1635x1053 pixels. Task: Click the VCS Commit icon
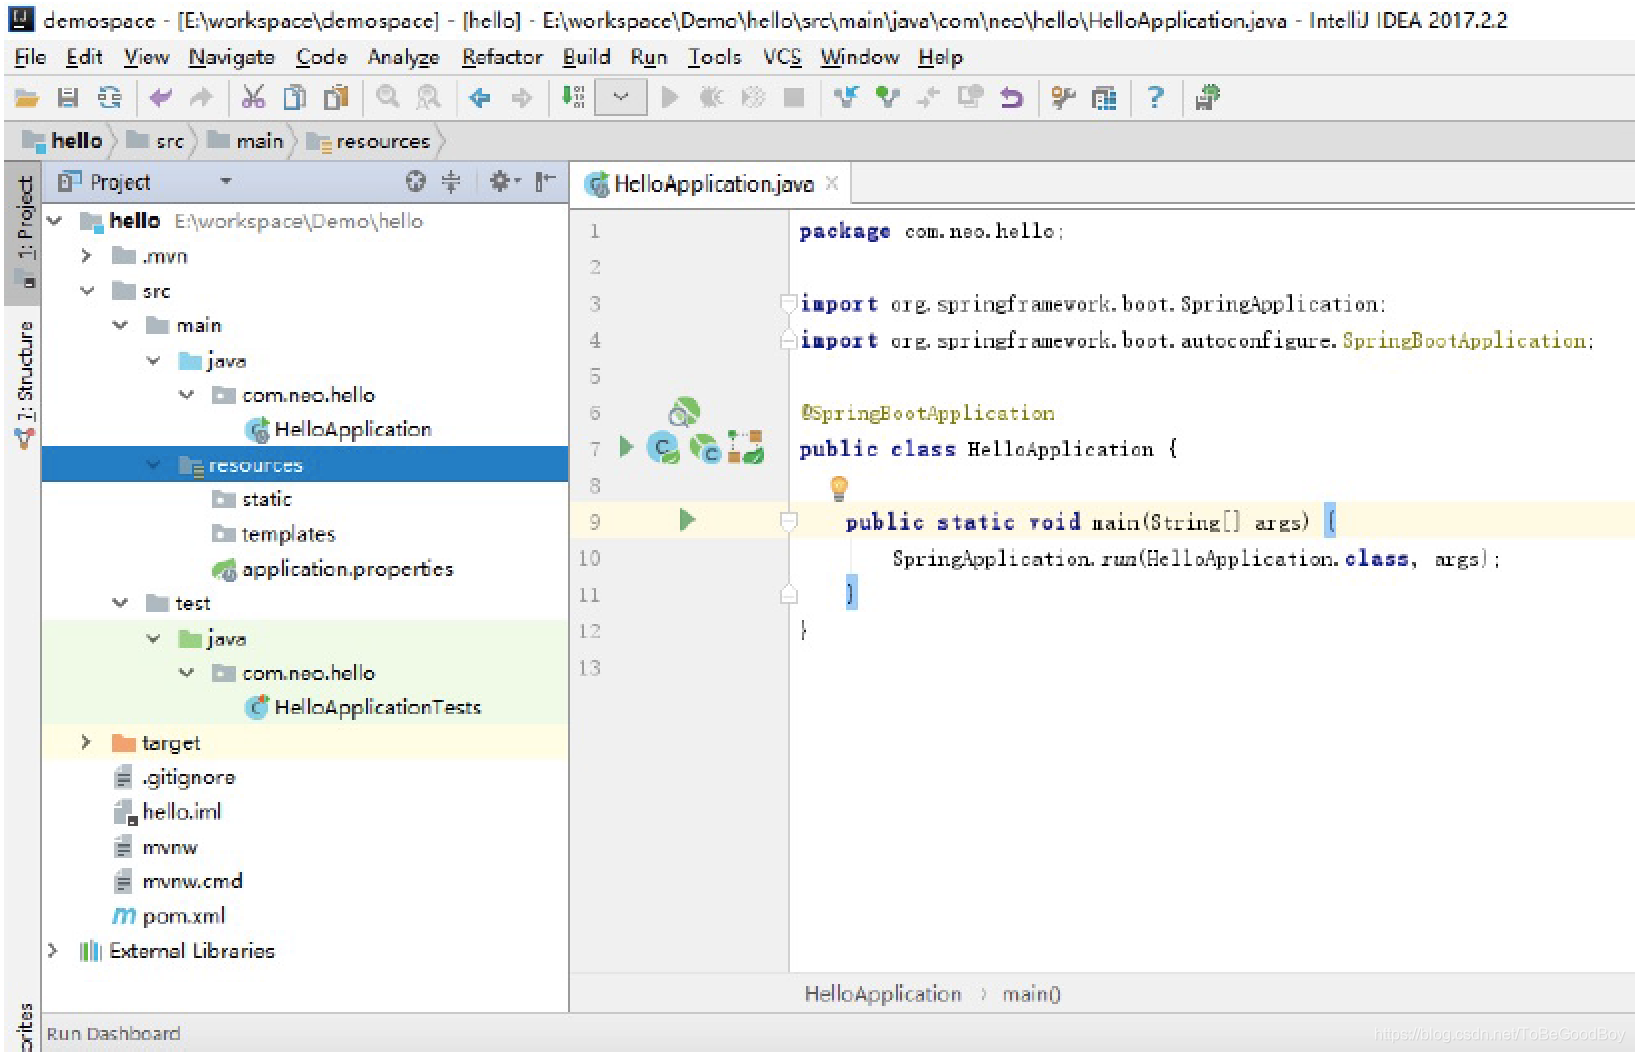pos(887,98)
